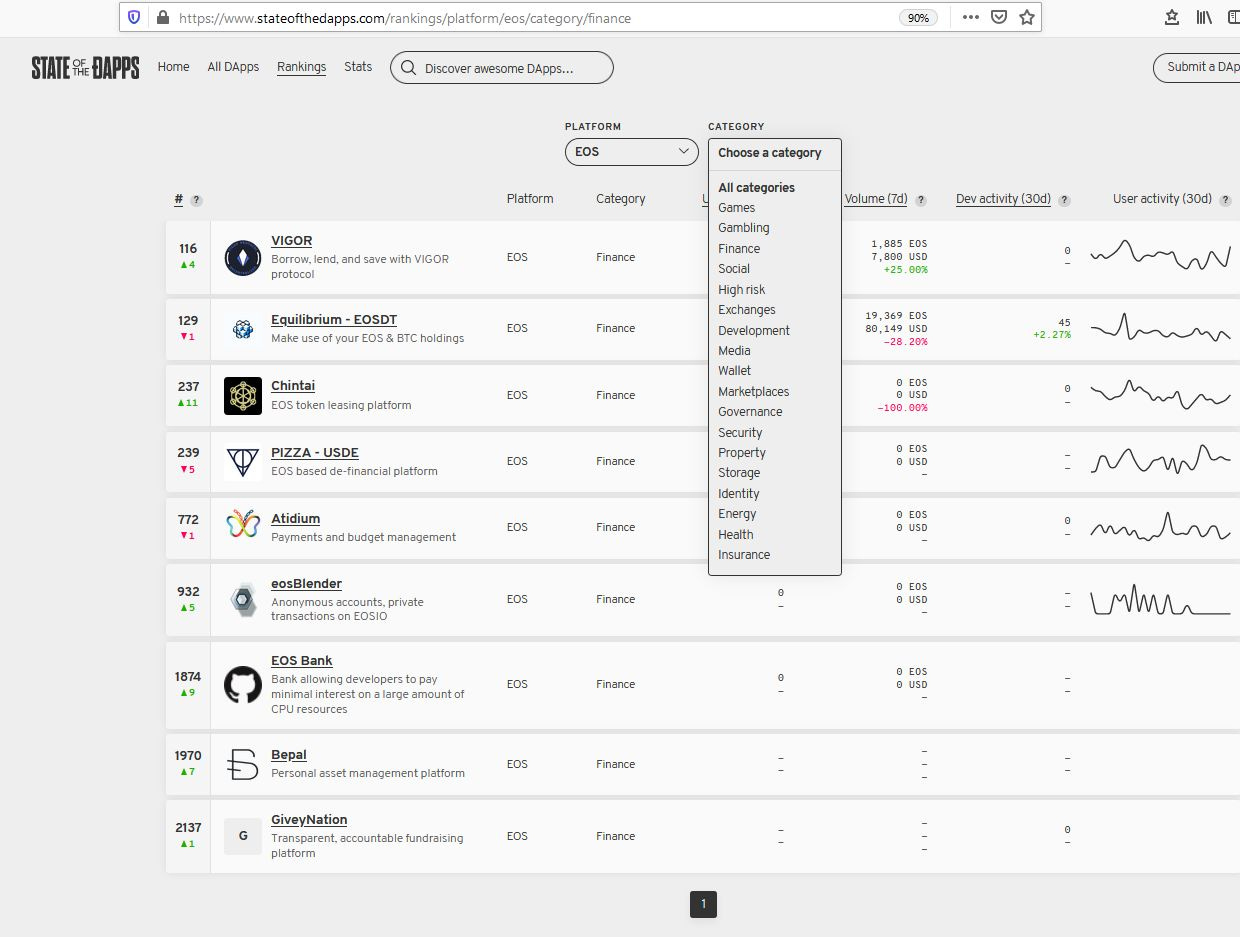This screenshot has height=937, width=1240.
Task: Click the Bepal title link
Action: [x=289, y=755]
